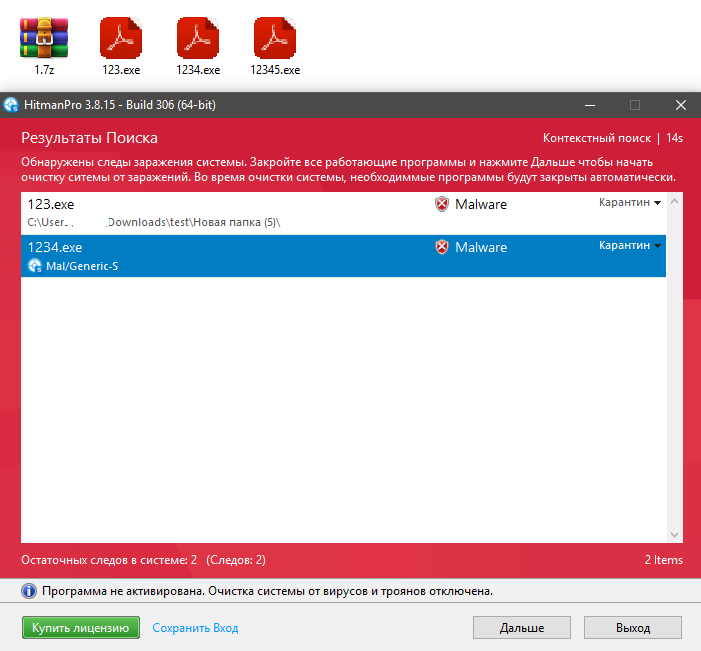This screenshot has height=651, width=701.
Task: Click the Выход button
Action: tap(633, 628)
